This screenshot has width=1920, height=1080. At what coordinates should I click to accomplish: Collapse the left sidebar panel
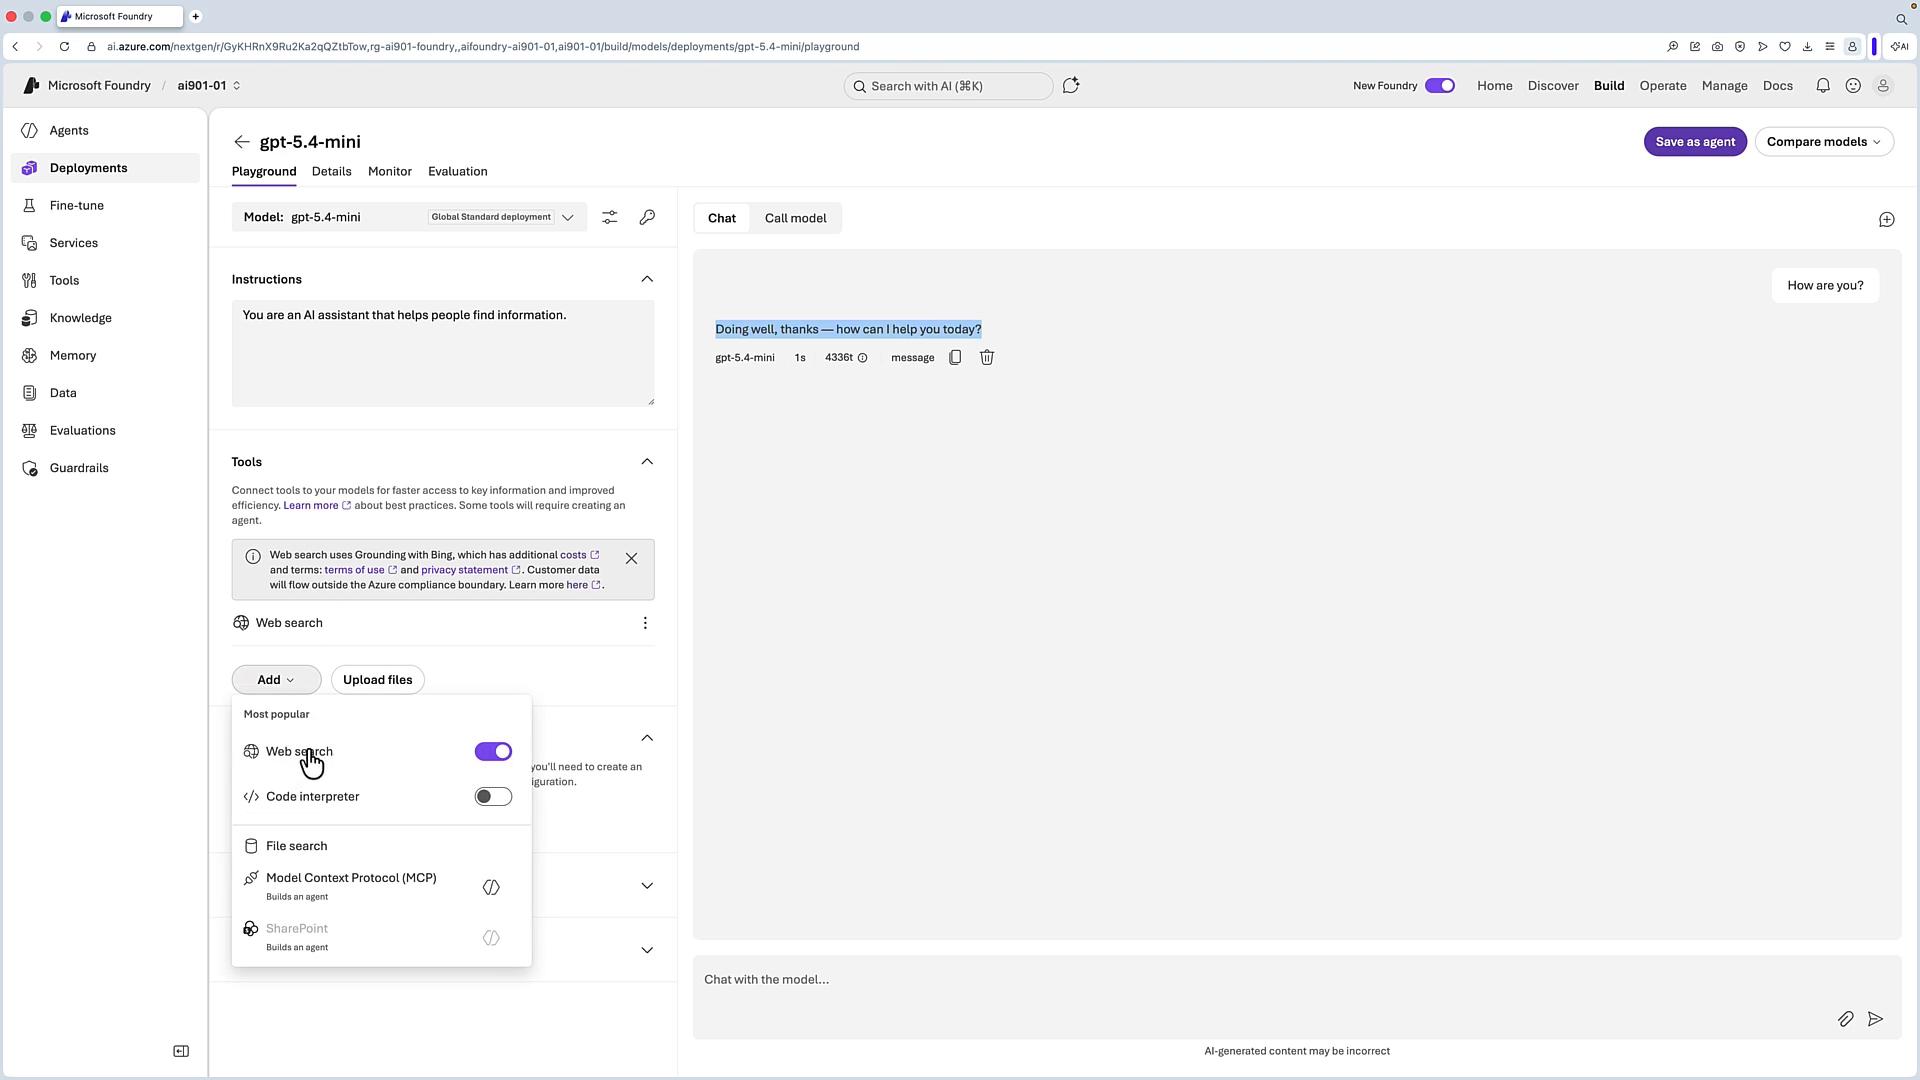[181, 1051]
